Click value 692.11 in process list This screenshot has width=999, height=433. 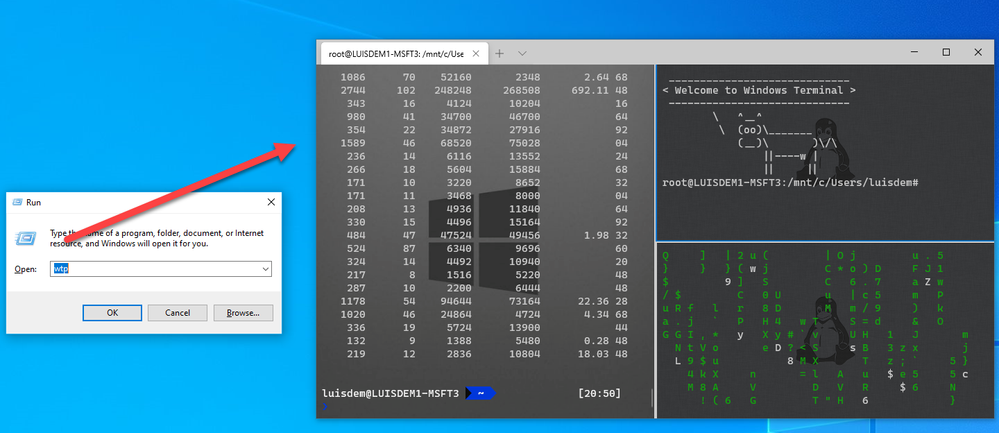tap(591, 90)
